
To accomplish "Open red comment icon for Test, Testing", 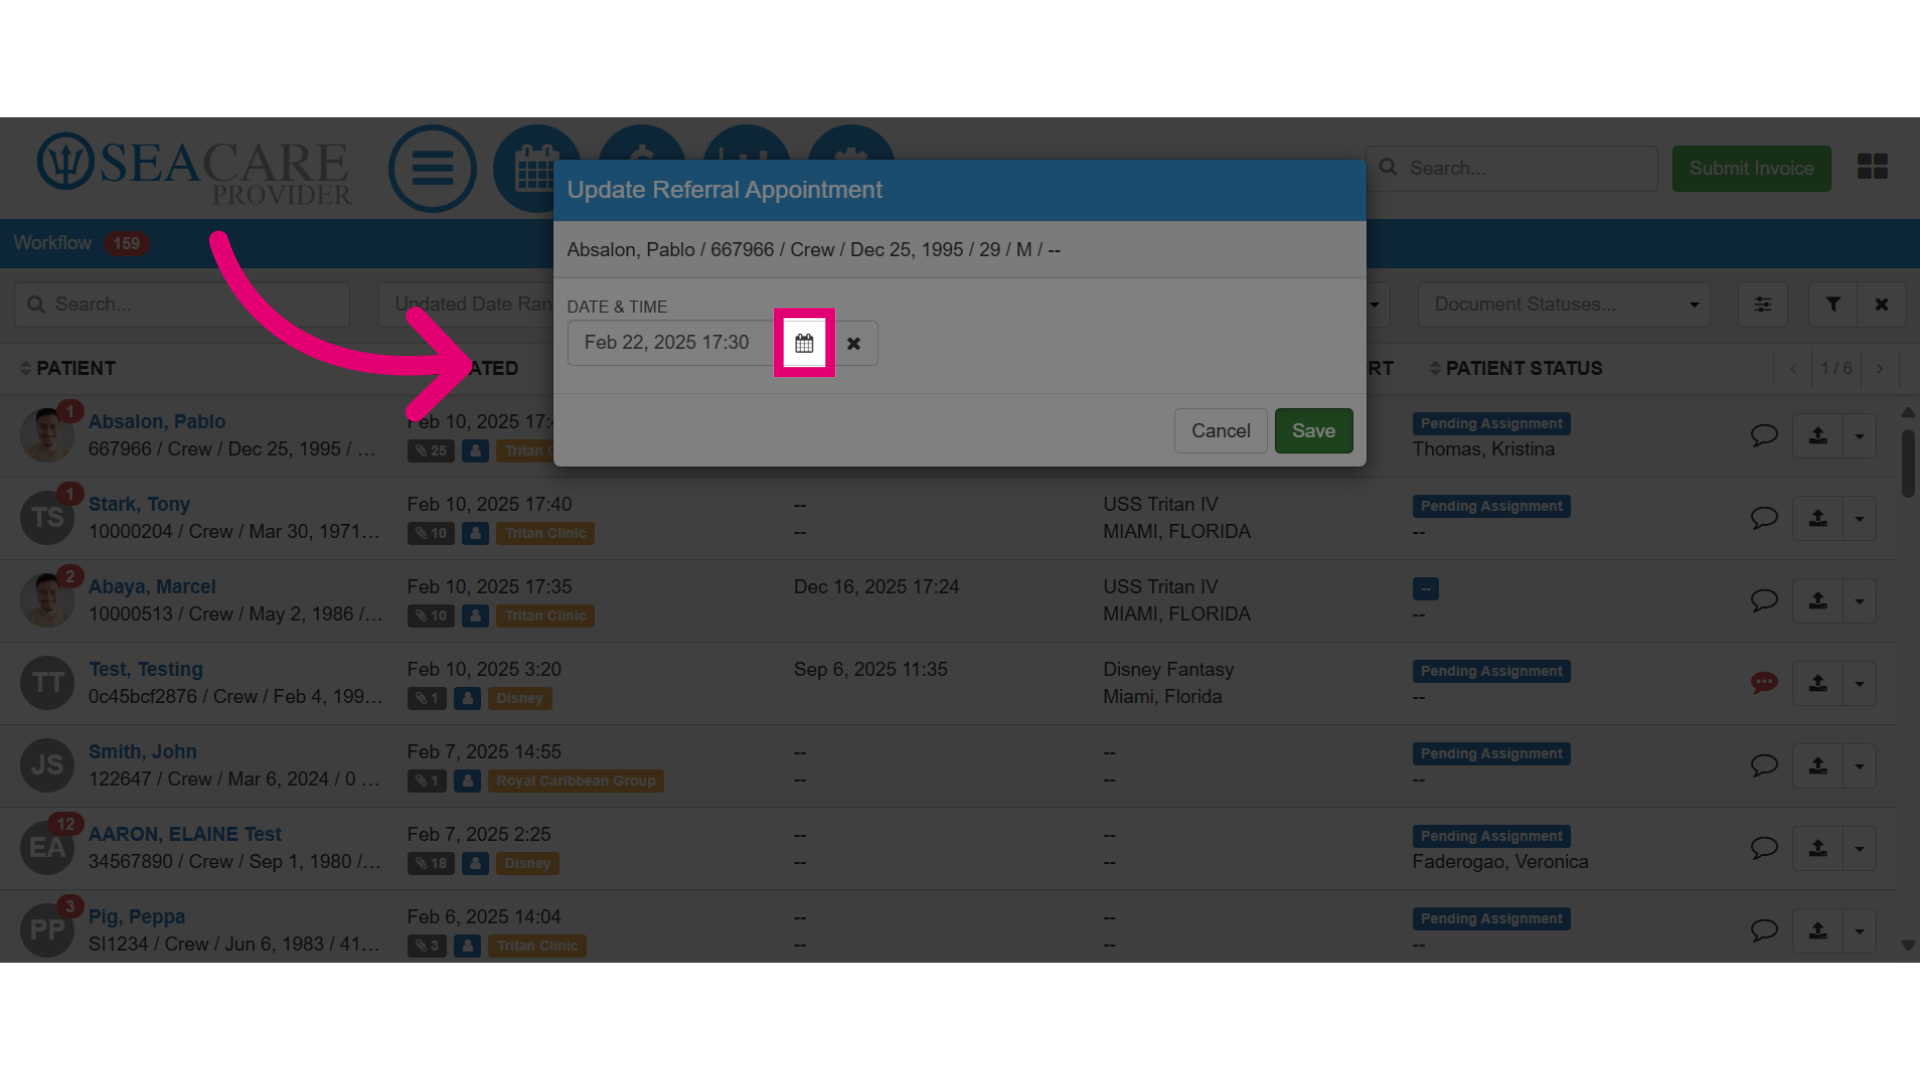I will click(1763, 683).
